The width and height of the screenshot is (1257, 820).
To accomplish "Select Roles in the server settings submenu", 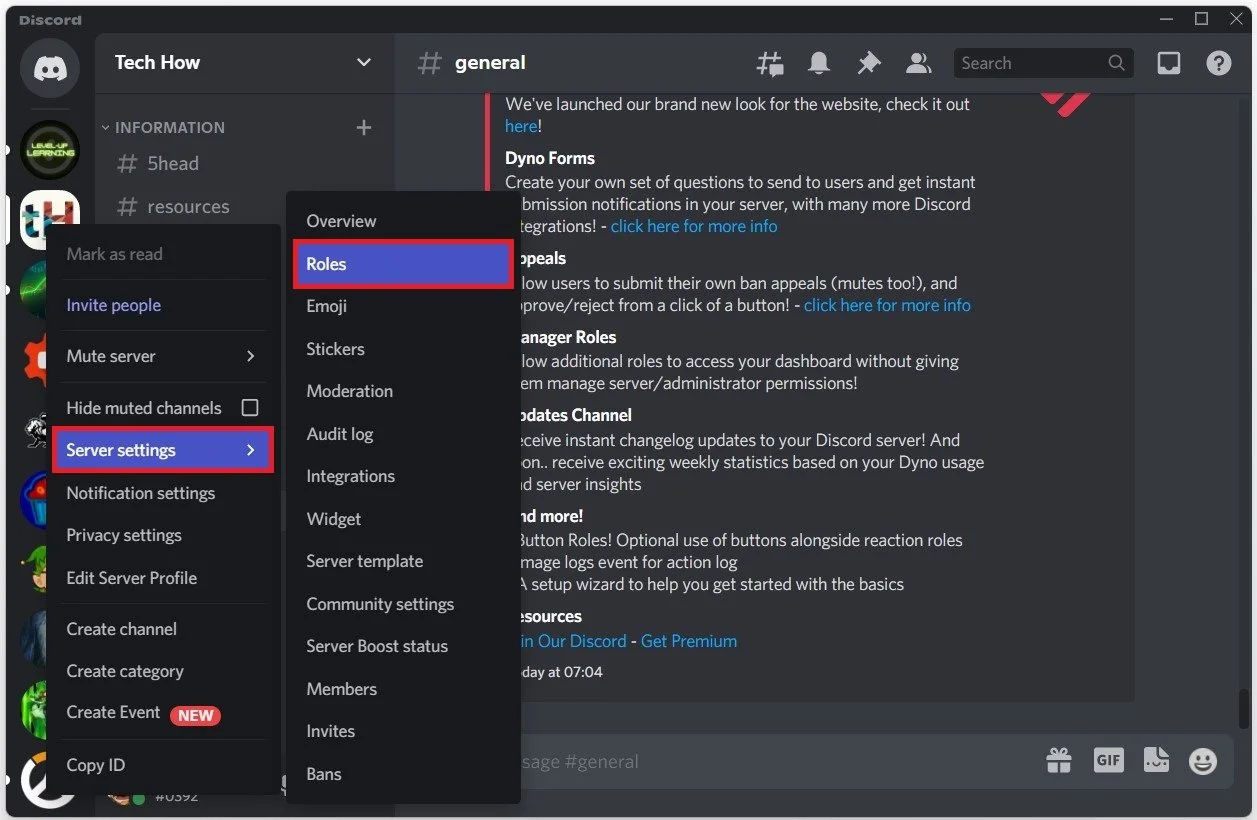I will (x=403, y=264).
